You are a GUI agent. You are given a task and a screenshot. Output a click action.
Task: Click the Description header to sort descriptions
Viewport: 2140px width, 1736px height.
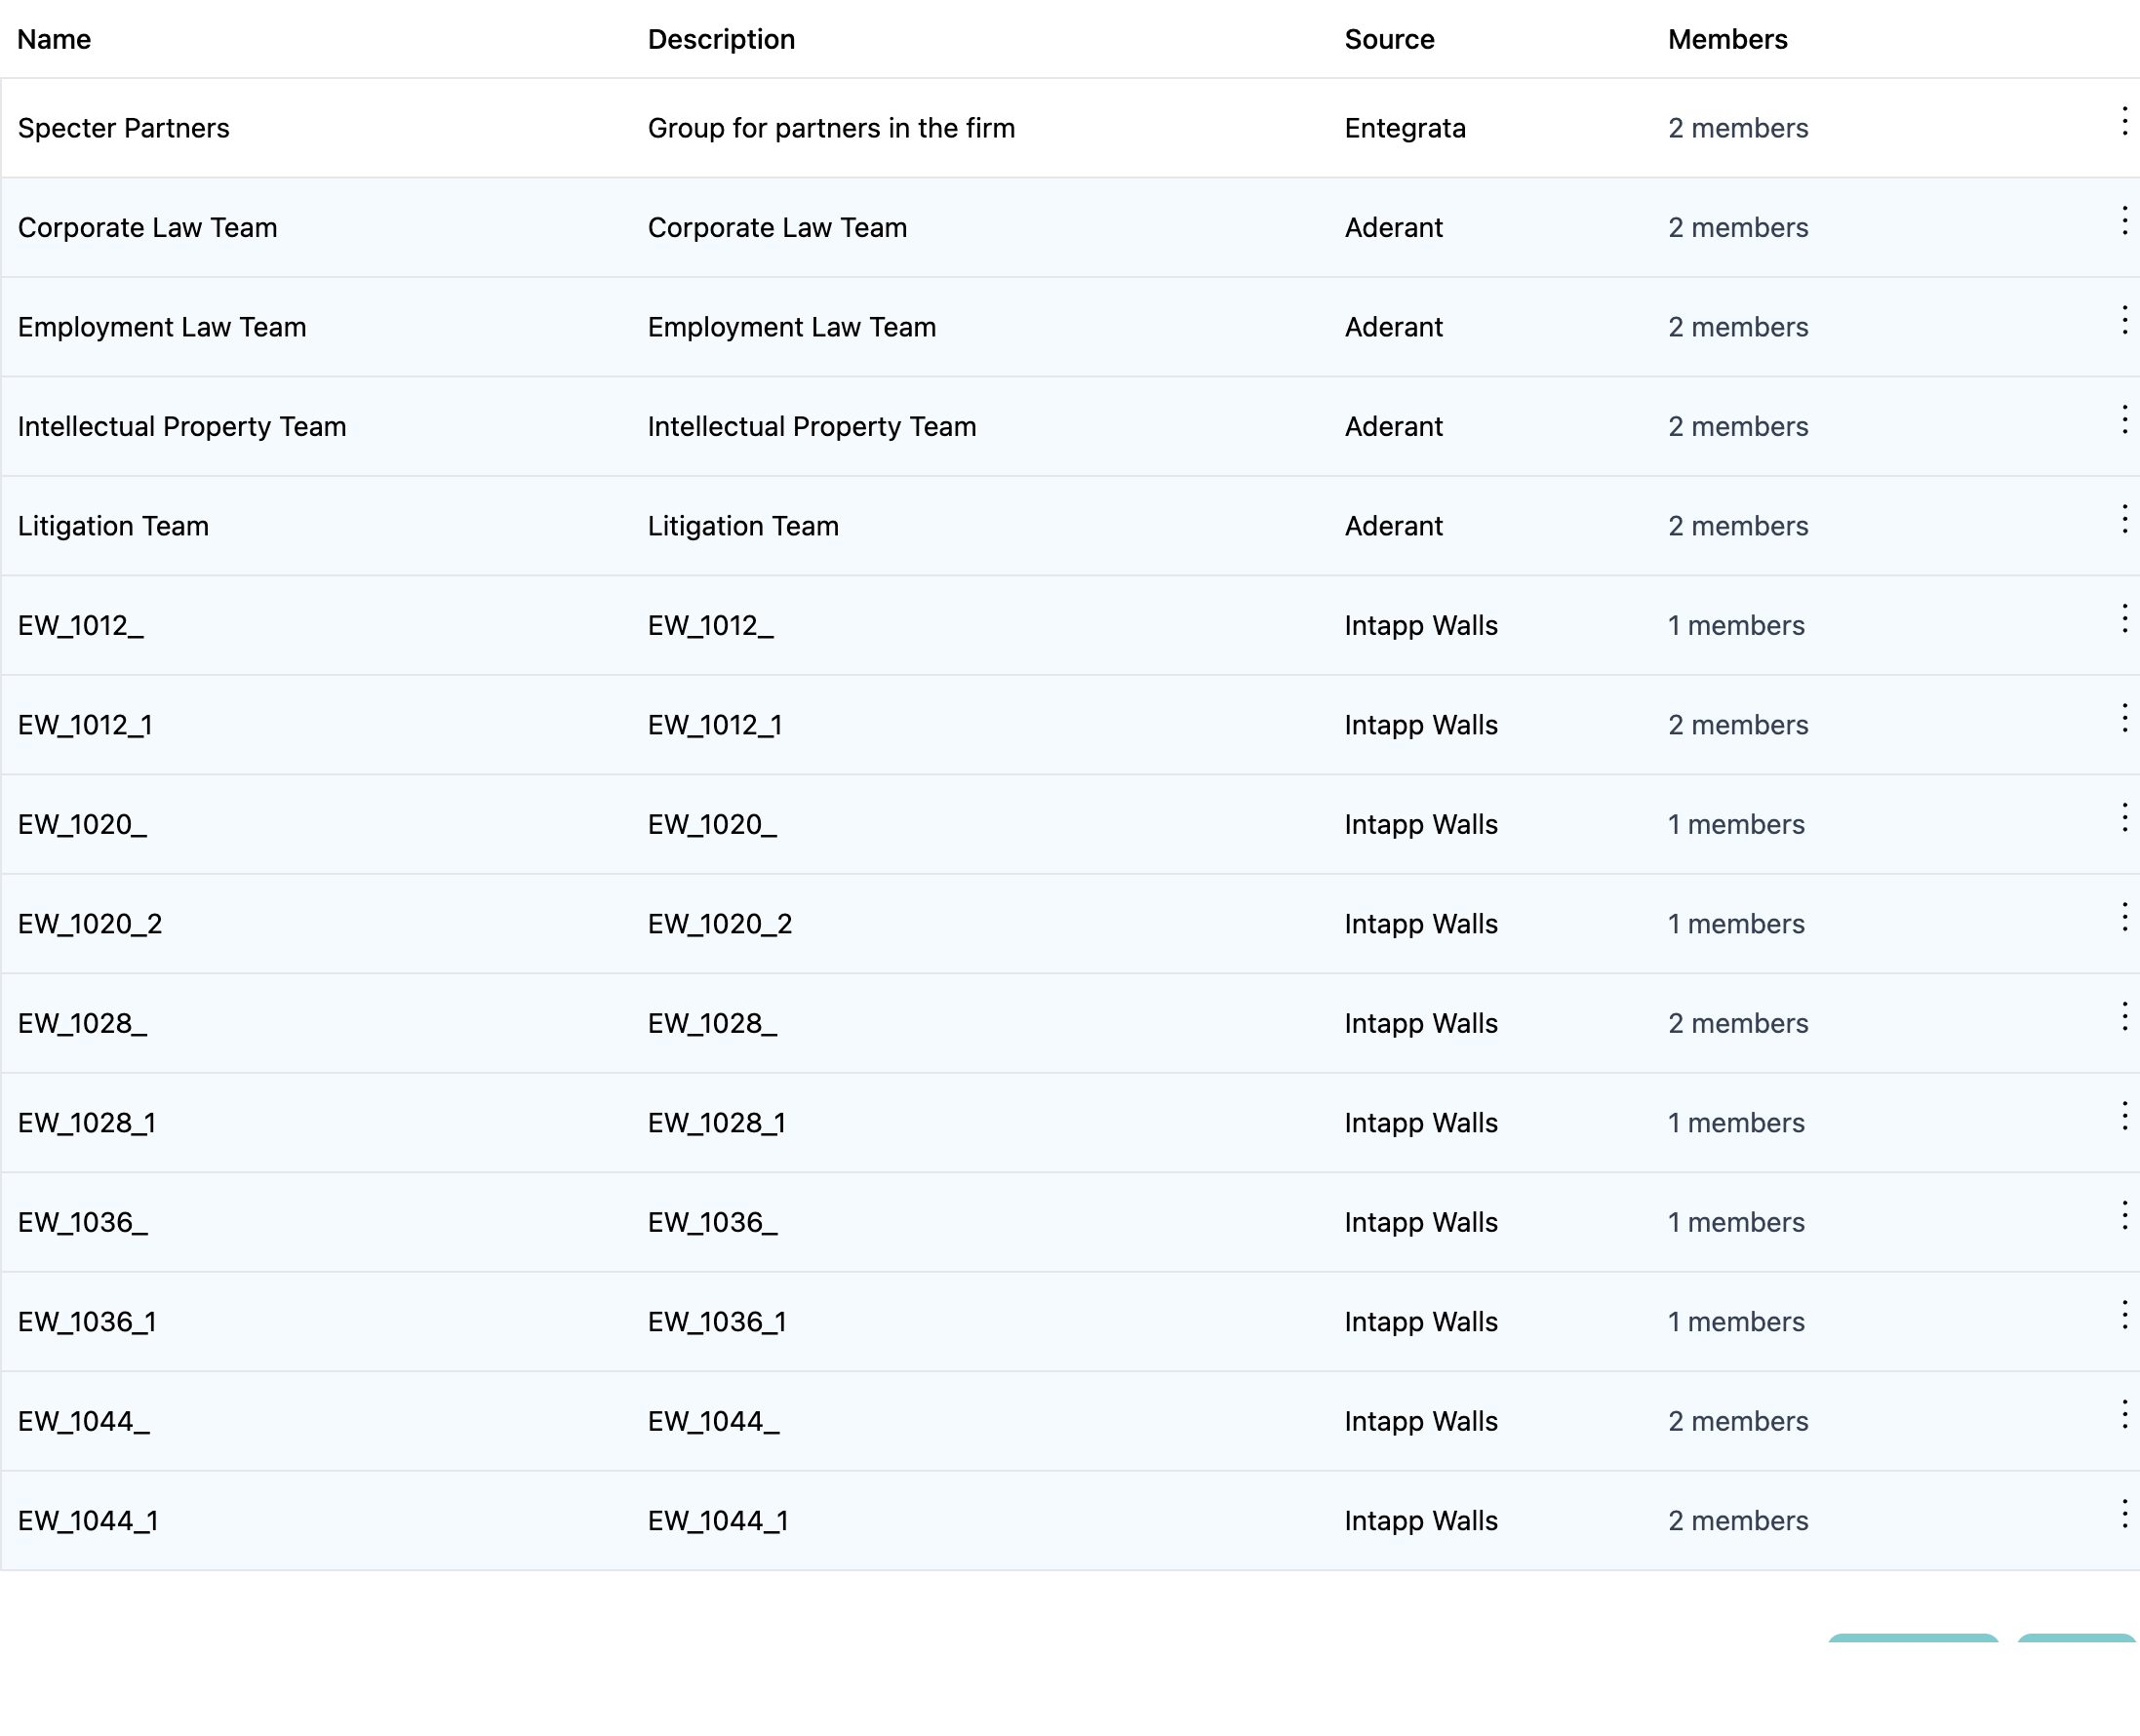point(721,39)
